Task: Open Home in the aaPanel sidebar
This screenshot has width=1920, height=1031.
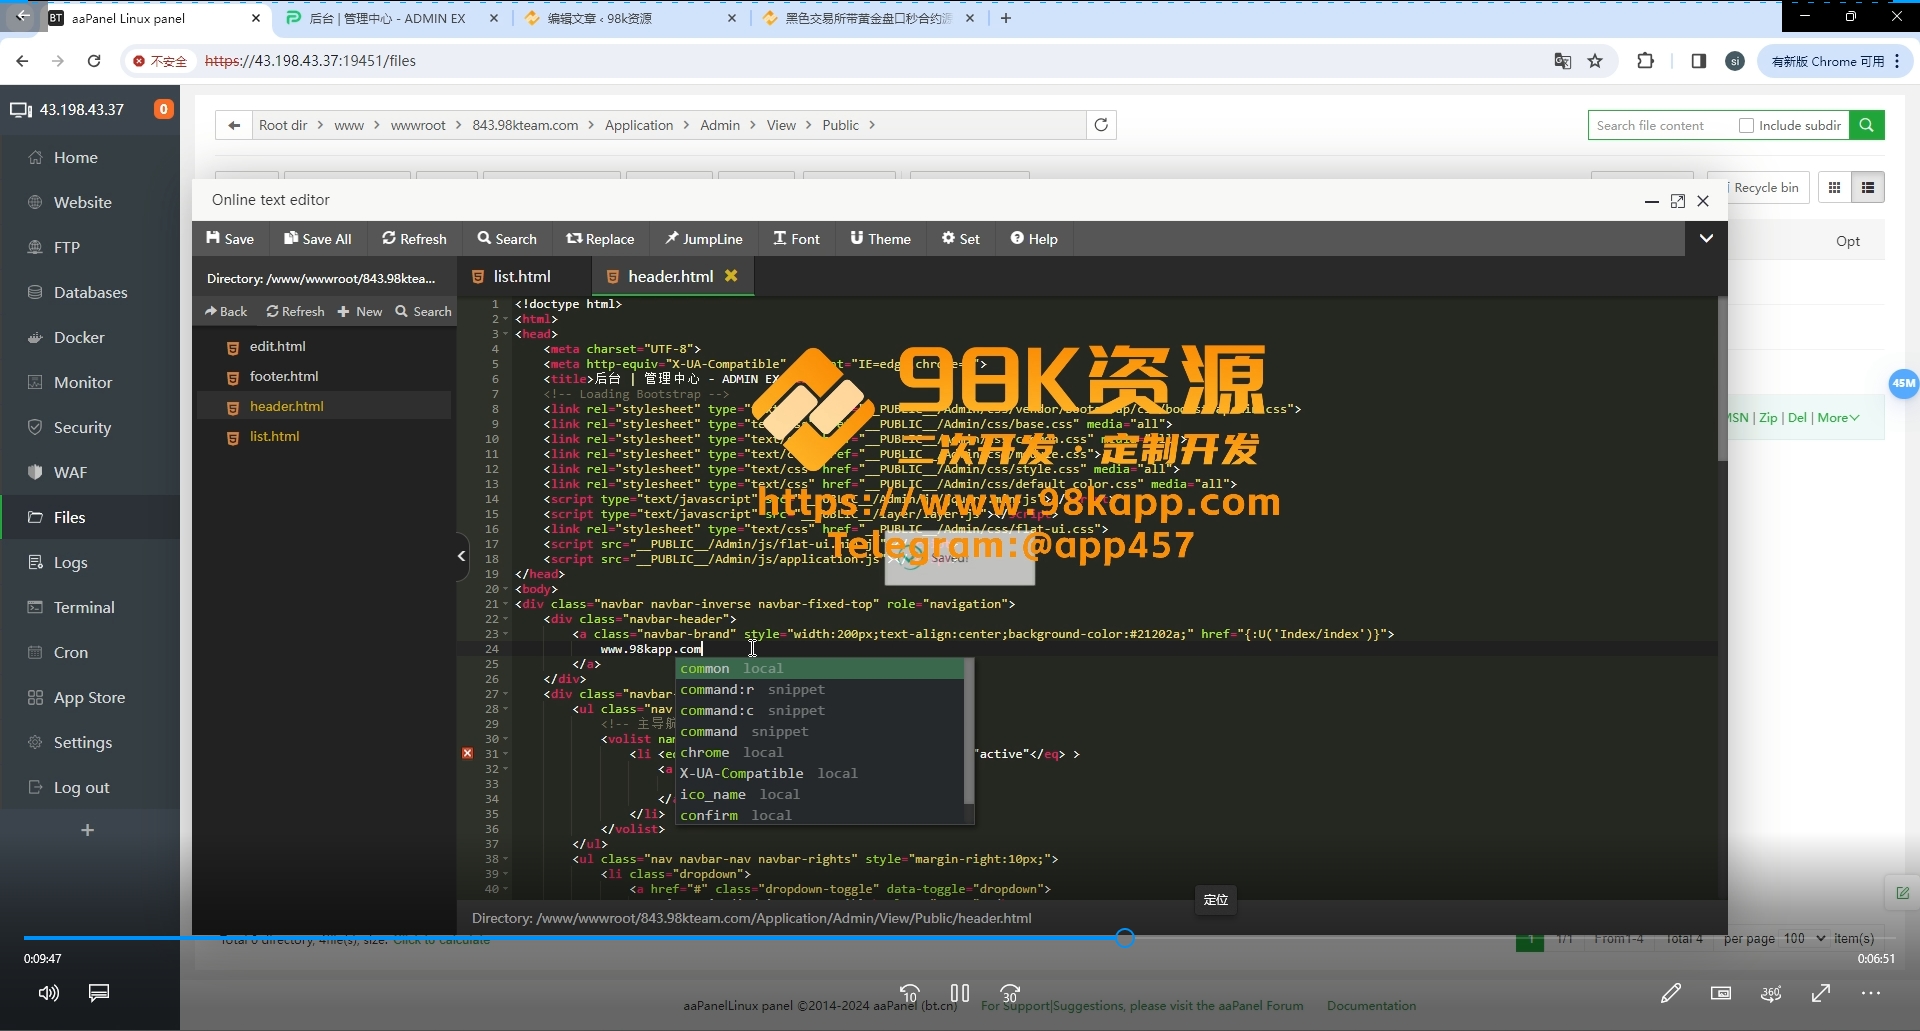Action: click(x=75, y=157)
